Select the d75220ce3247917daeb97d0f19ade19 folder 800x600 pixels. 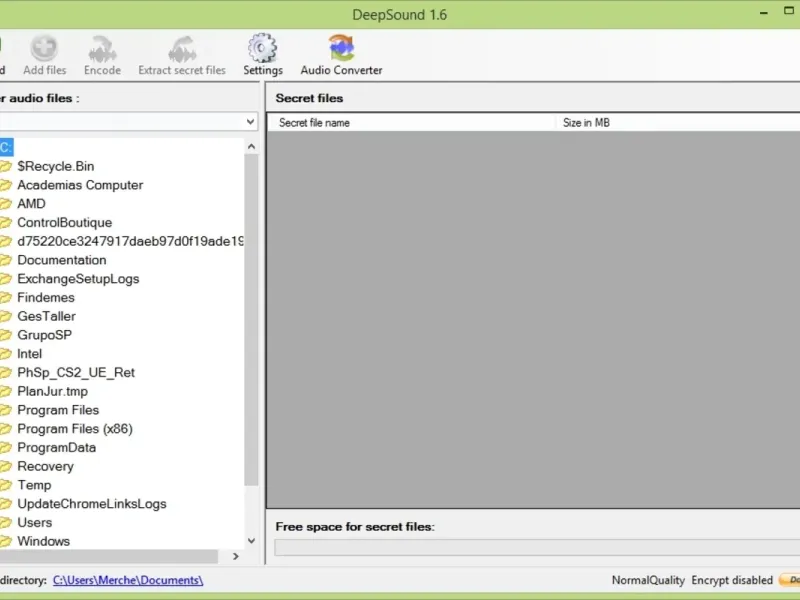(130, 241)
